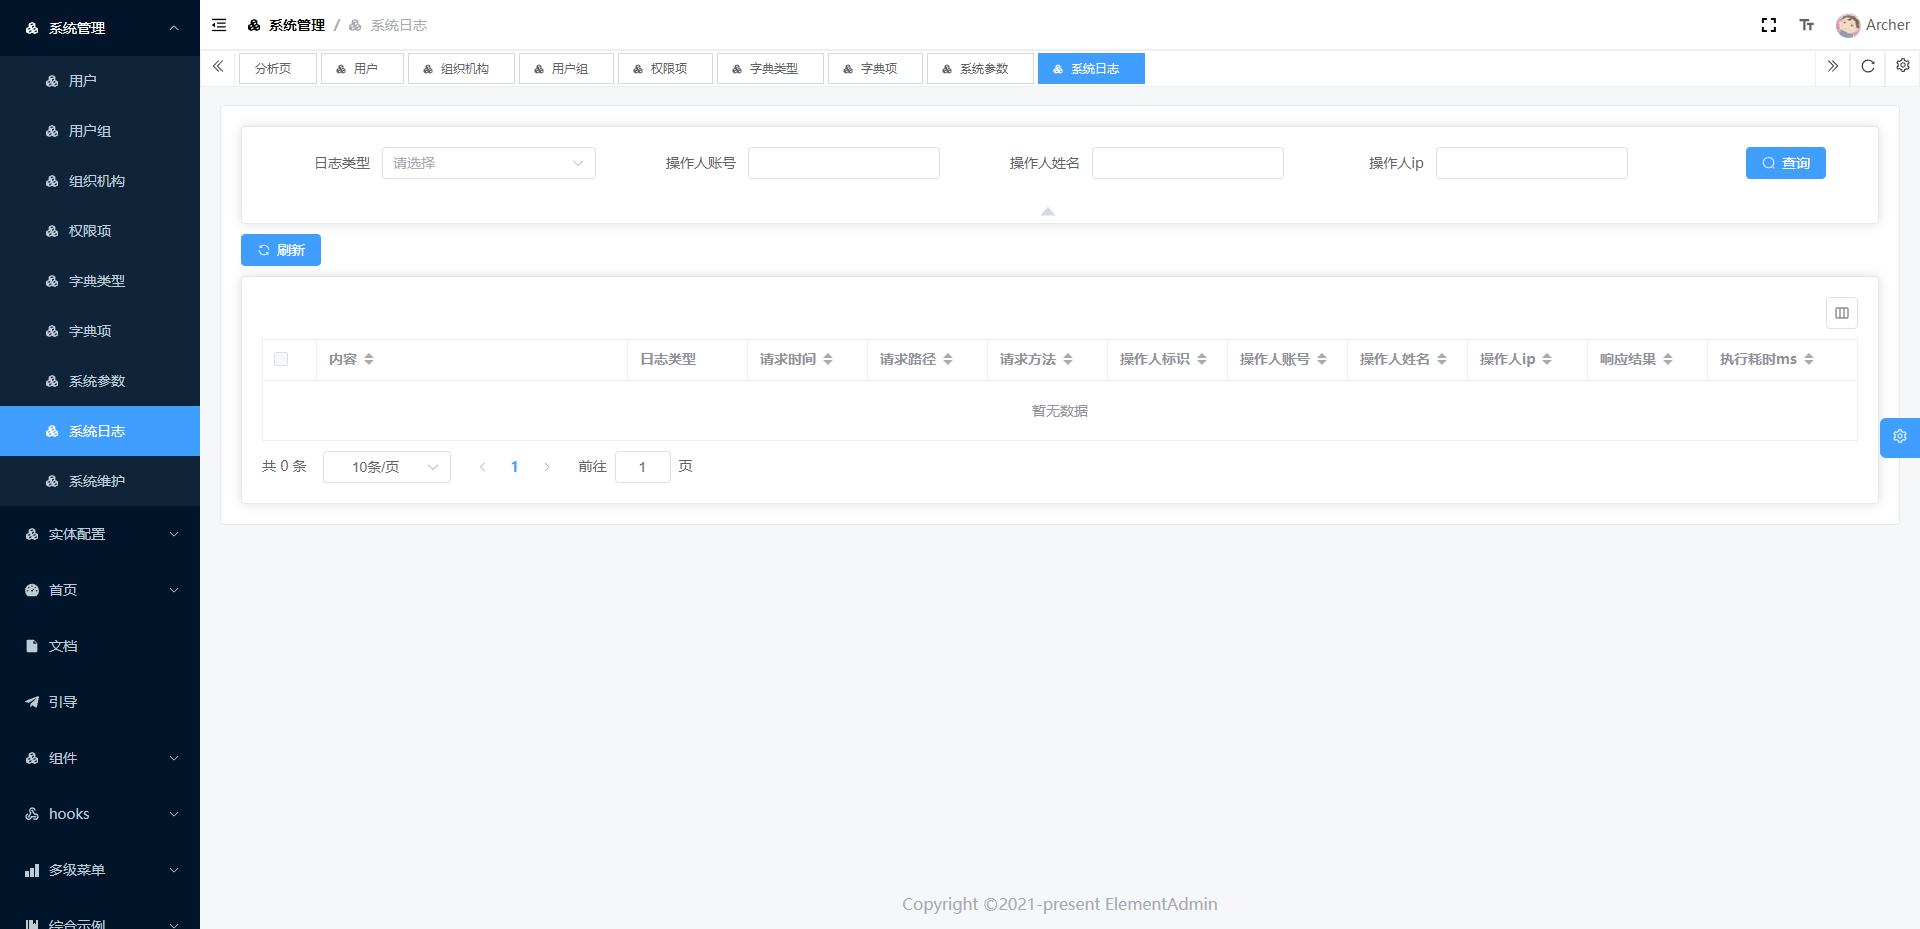Click the 前往 page jump input
Screen dimensions: 1920x929
[x=643, y=467]
